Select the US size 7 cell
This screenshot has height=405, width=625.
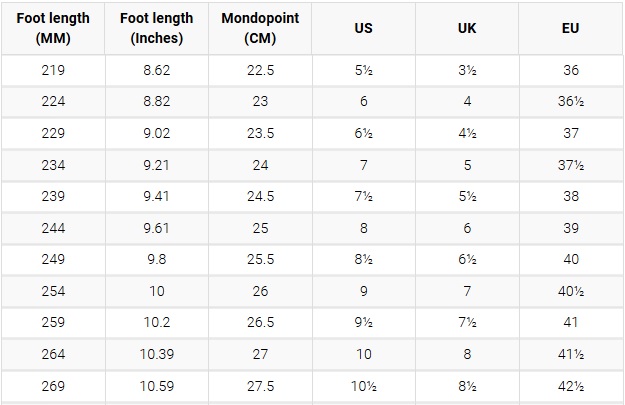[x=364, y=165]
